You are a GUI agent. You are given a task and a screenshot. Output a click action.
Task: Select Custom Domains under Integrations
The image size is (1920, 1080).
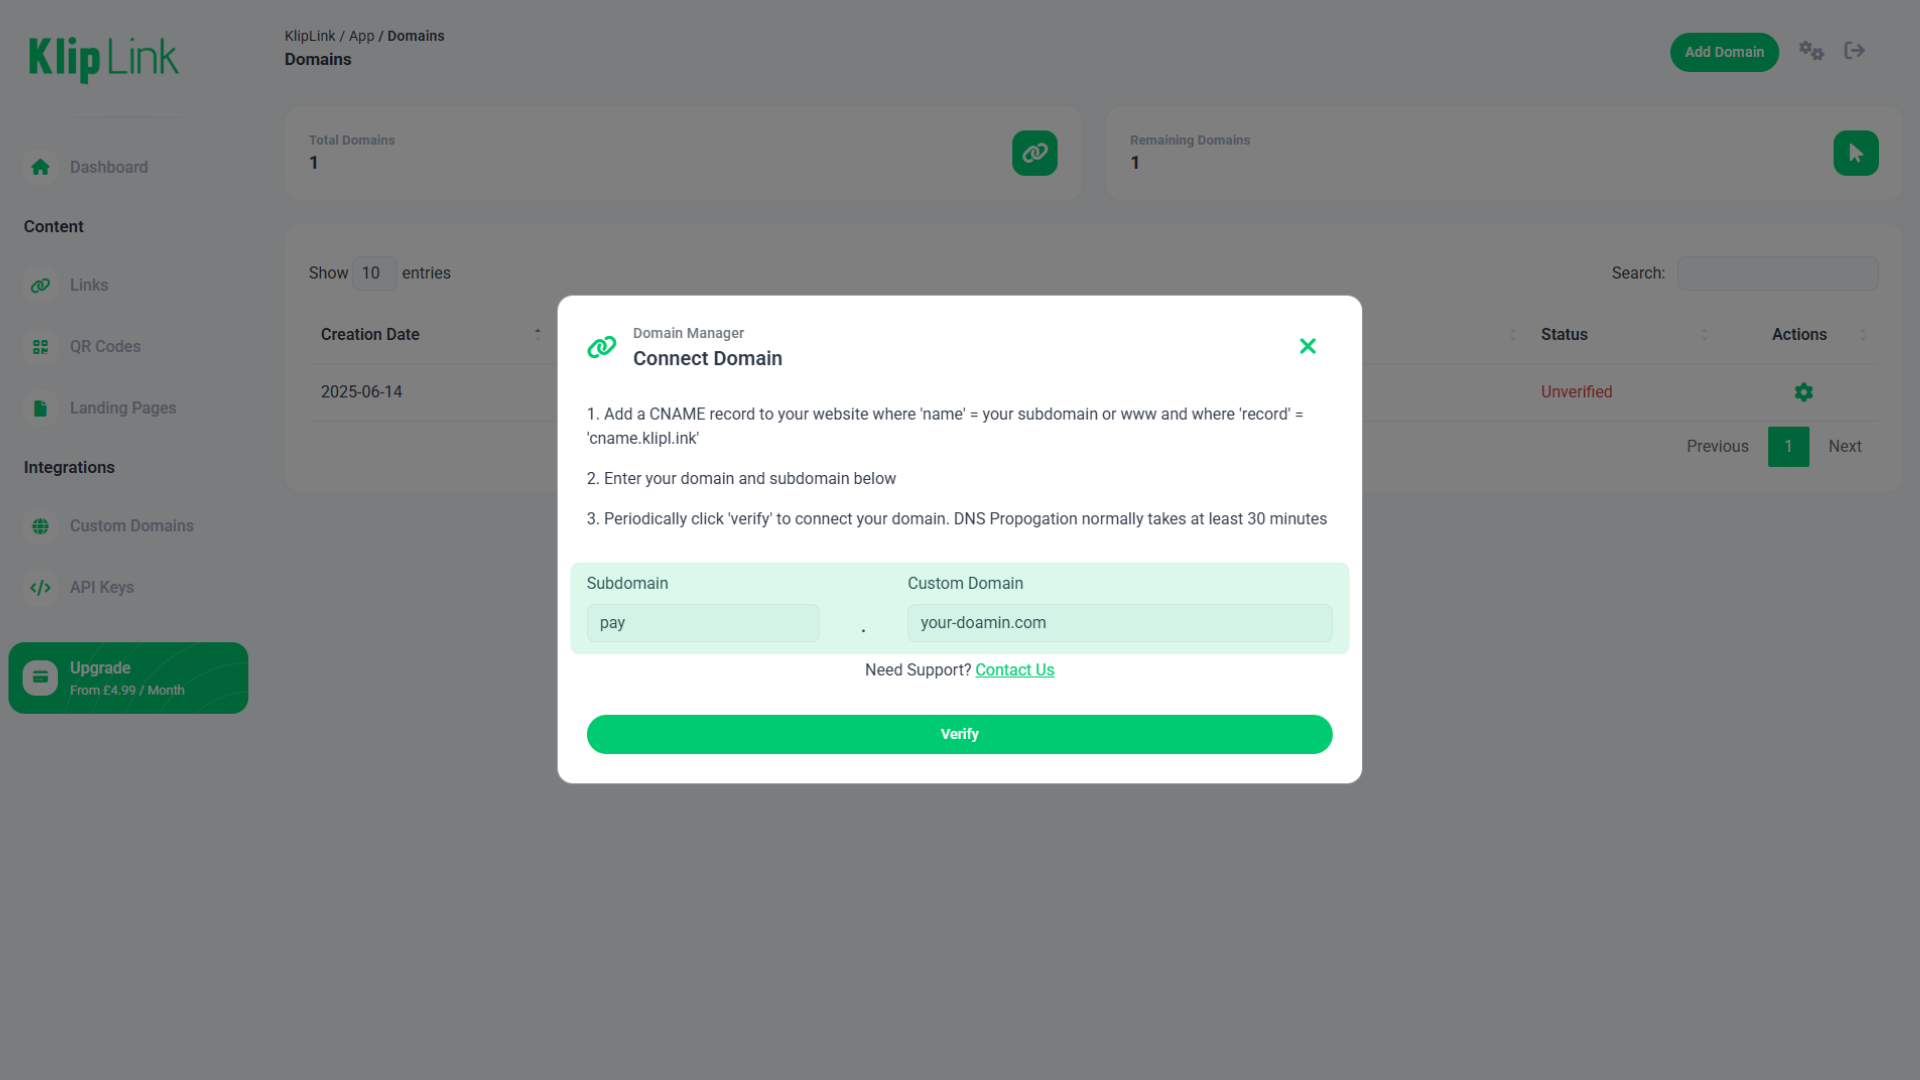[131, 525]
